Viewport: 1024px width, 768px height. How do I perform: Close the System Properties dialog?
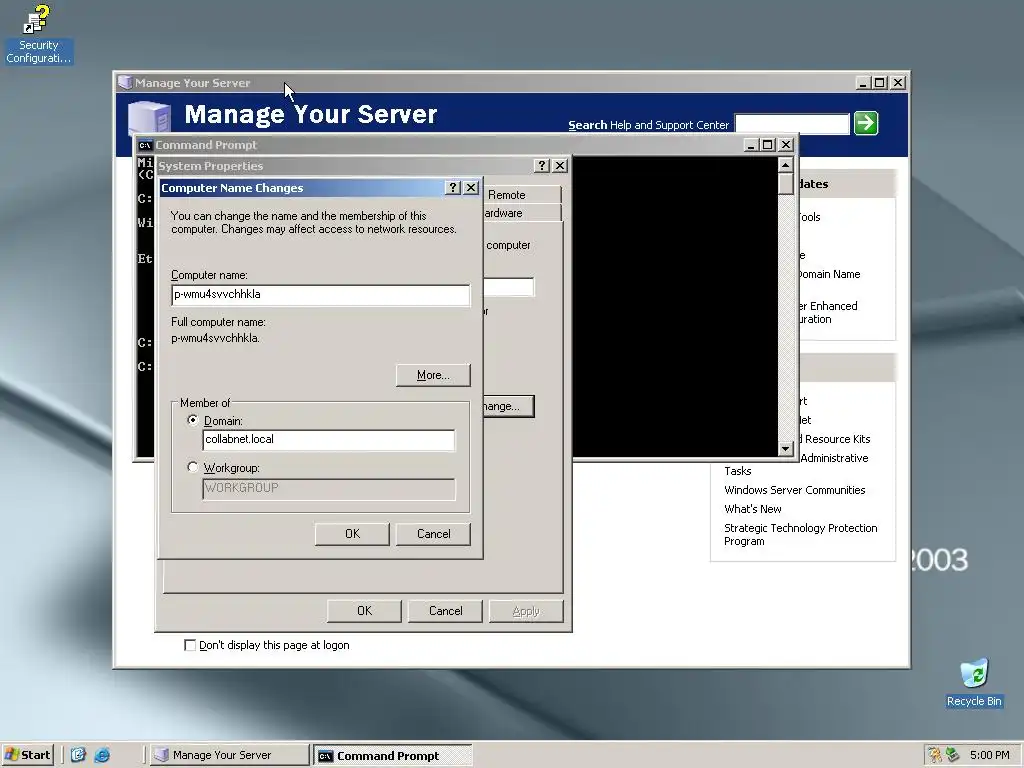(x=560, y=166)
